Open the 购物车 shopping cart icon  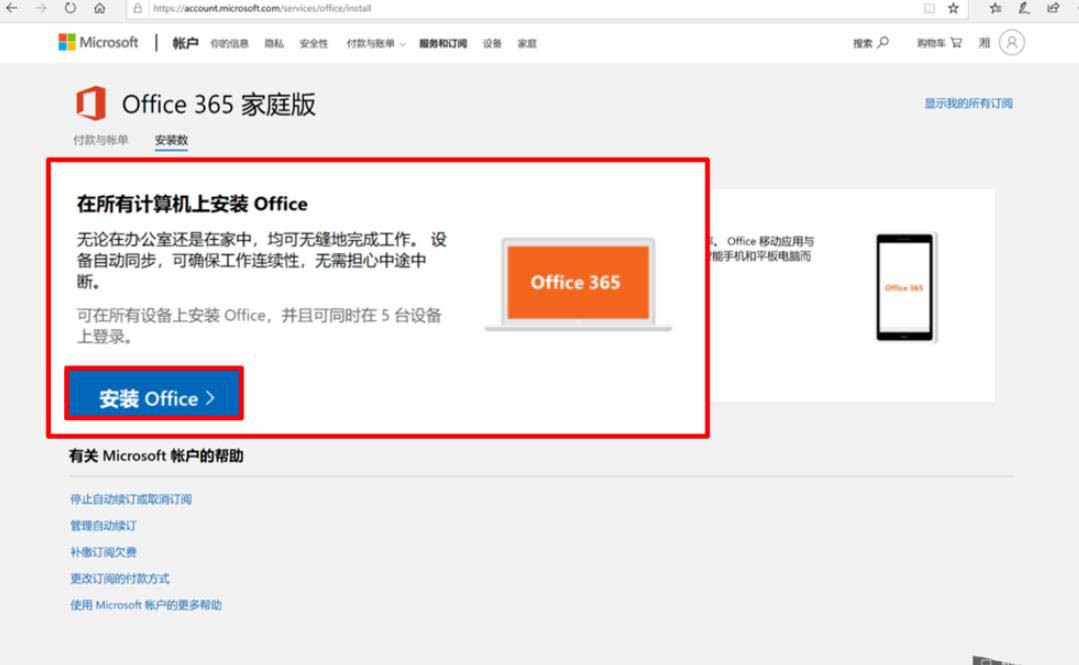tap(956, 43)
